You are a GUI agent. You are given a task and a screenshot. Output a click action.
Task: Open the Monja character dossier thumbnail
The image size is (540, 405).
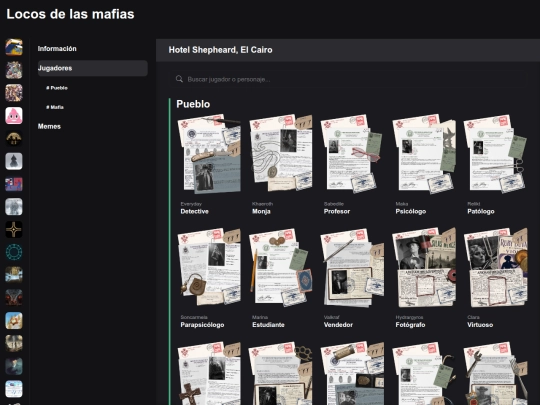tap(281, 153)
